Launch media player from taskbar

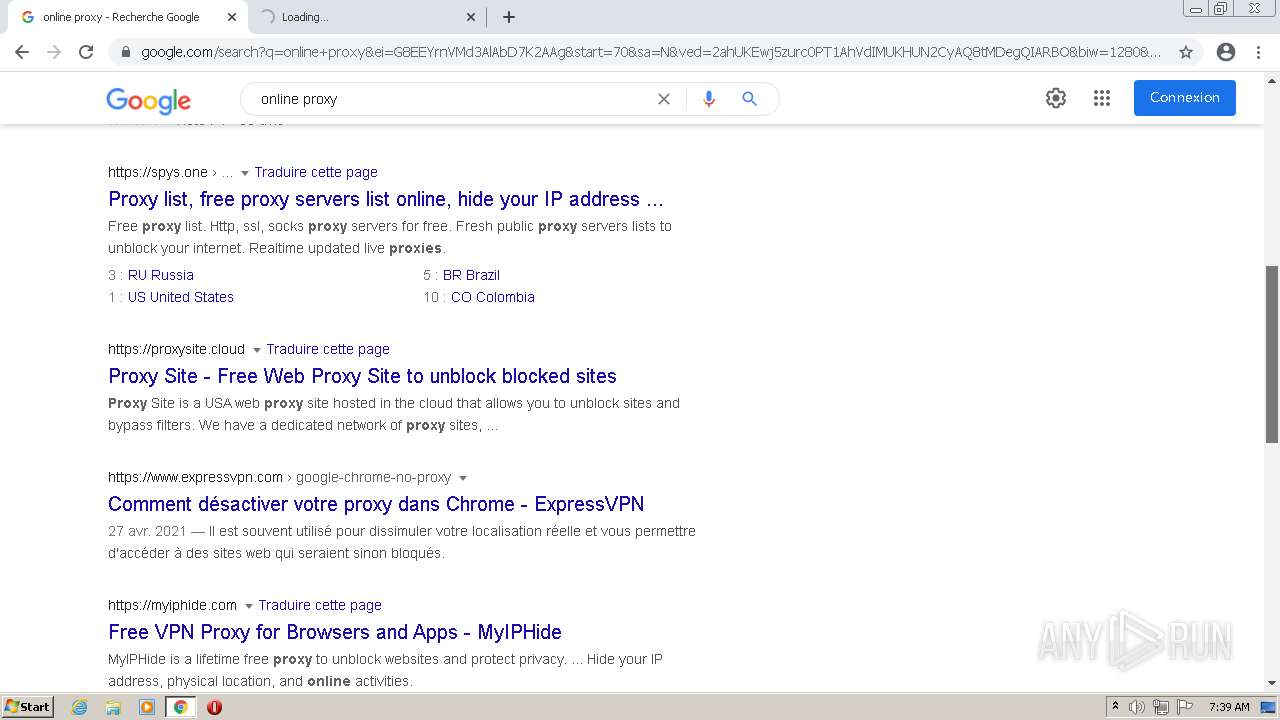[147, 707]
